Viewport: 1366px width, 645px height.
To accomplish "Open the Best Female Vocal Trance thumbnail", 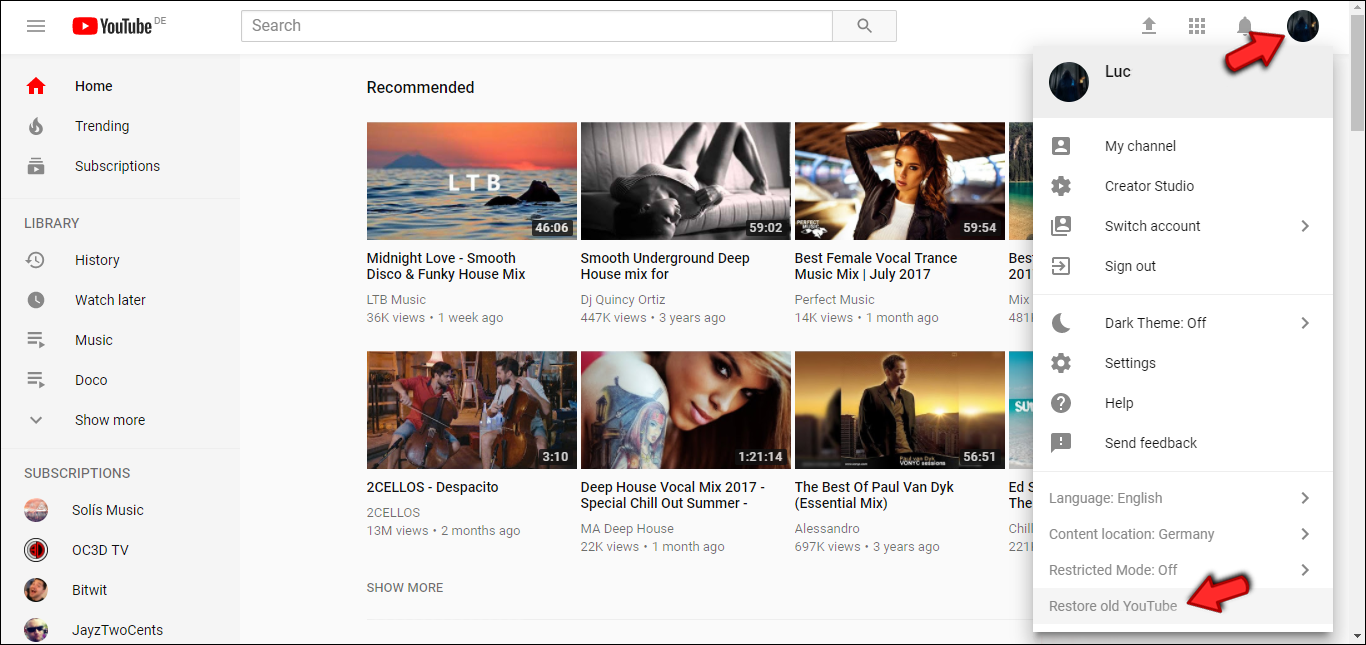I will tap(900, 181).
